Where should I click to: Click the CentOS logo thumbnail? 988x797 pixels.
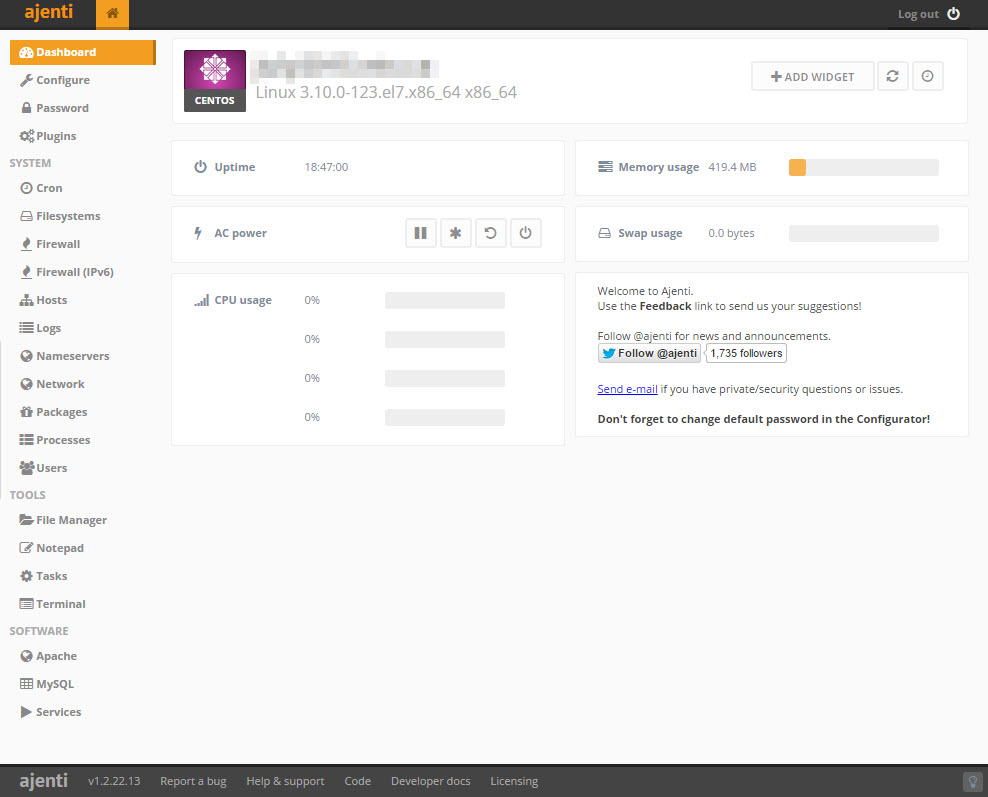coord(215,81)
